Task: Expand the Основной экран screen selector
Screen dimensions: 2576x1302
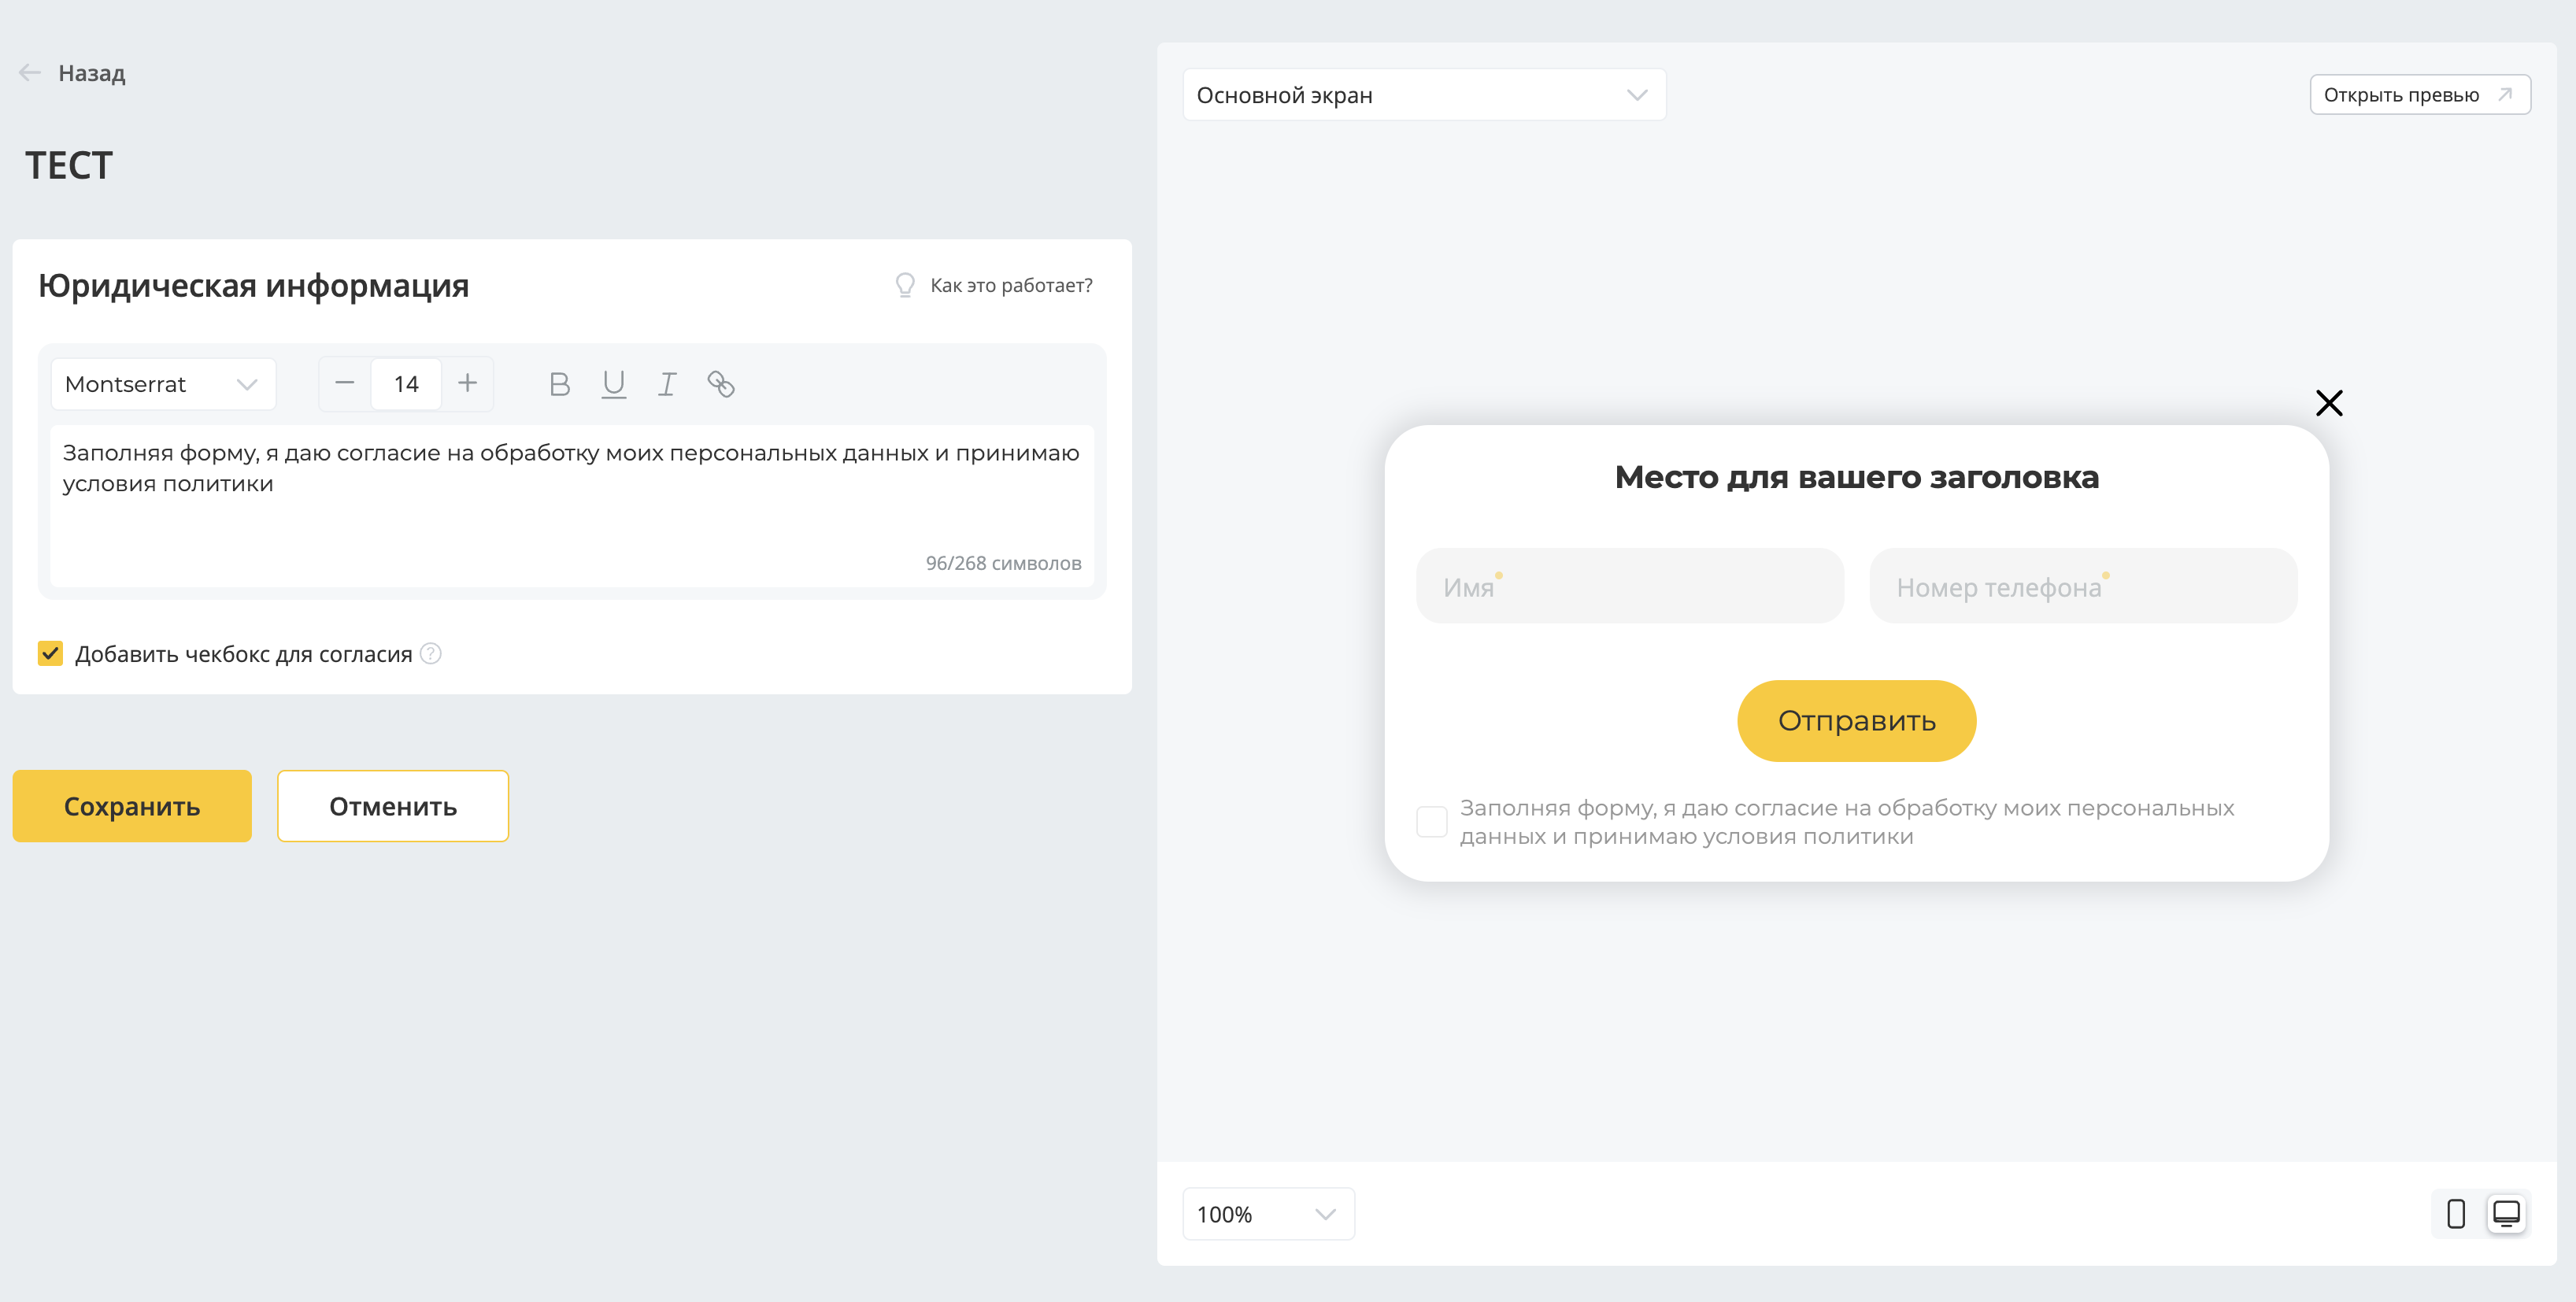Action: click(1424, 95)
